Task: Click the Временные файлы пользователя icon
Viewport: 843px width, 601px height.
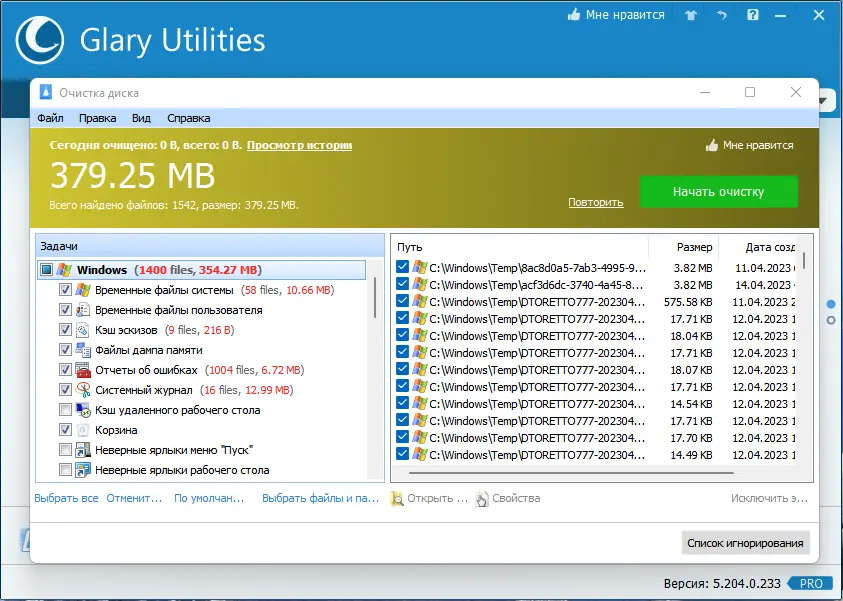Action: pos(83,310)
